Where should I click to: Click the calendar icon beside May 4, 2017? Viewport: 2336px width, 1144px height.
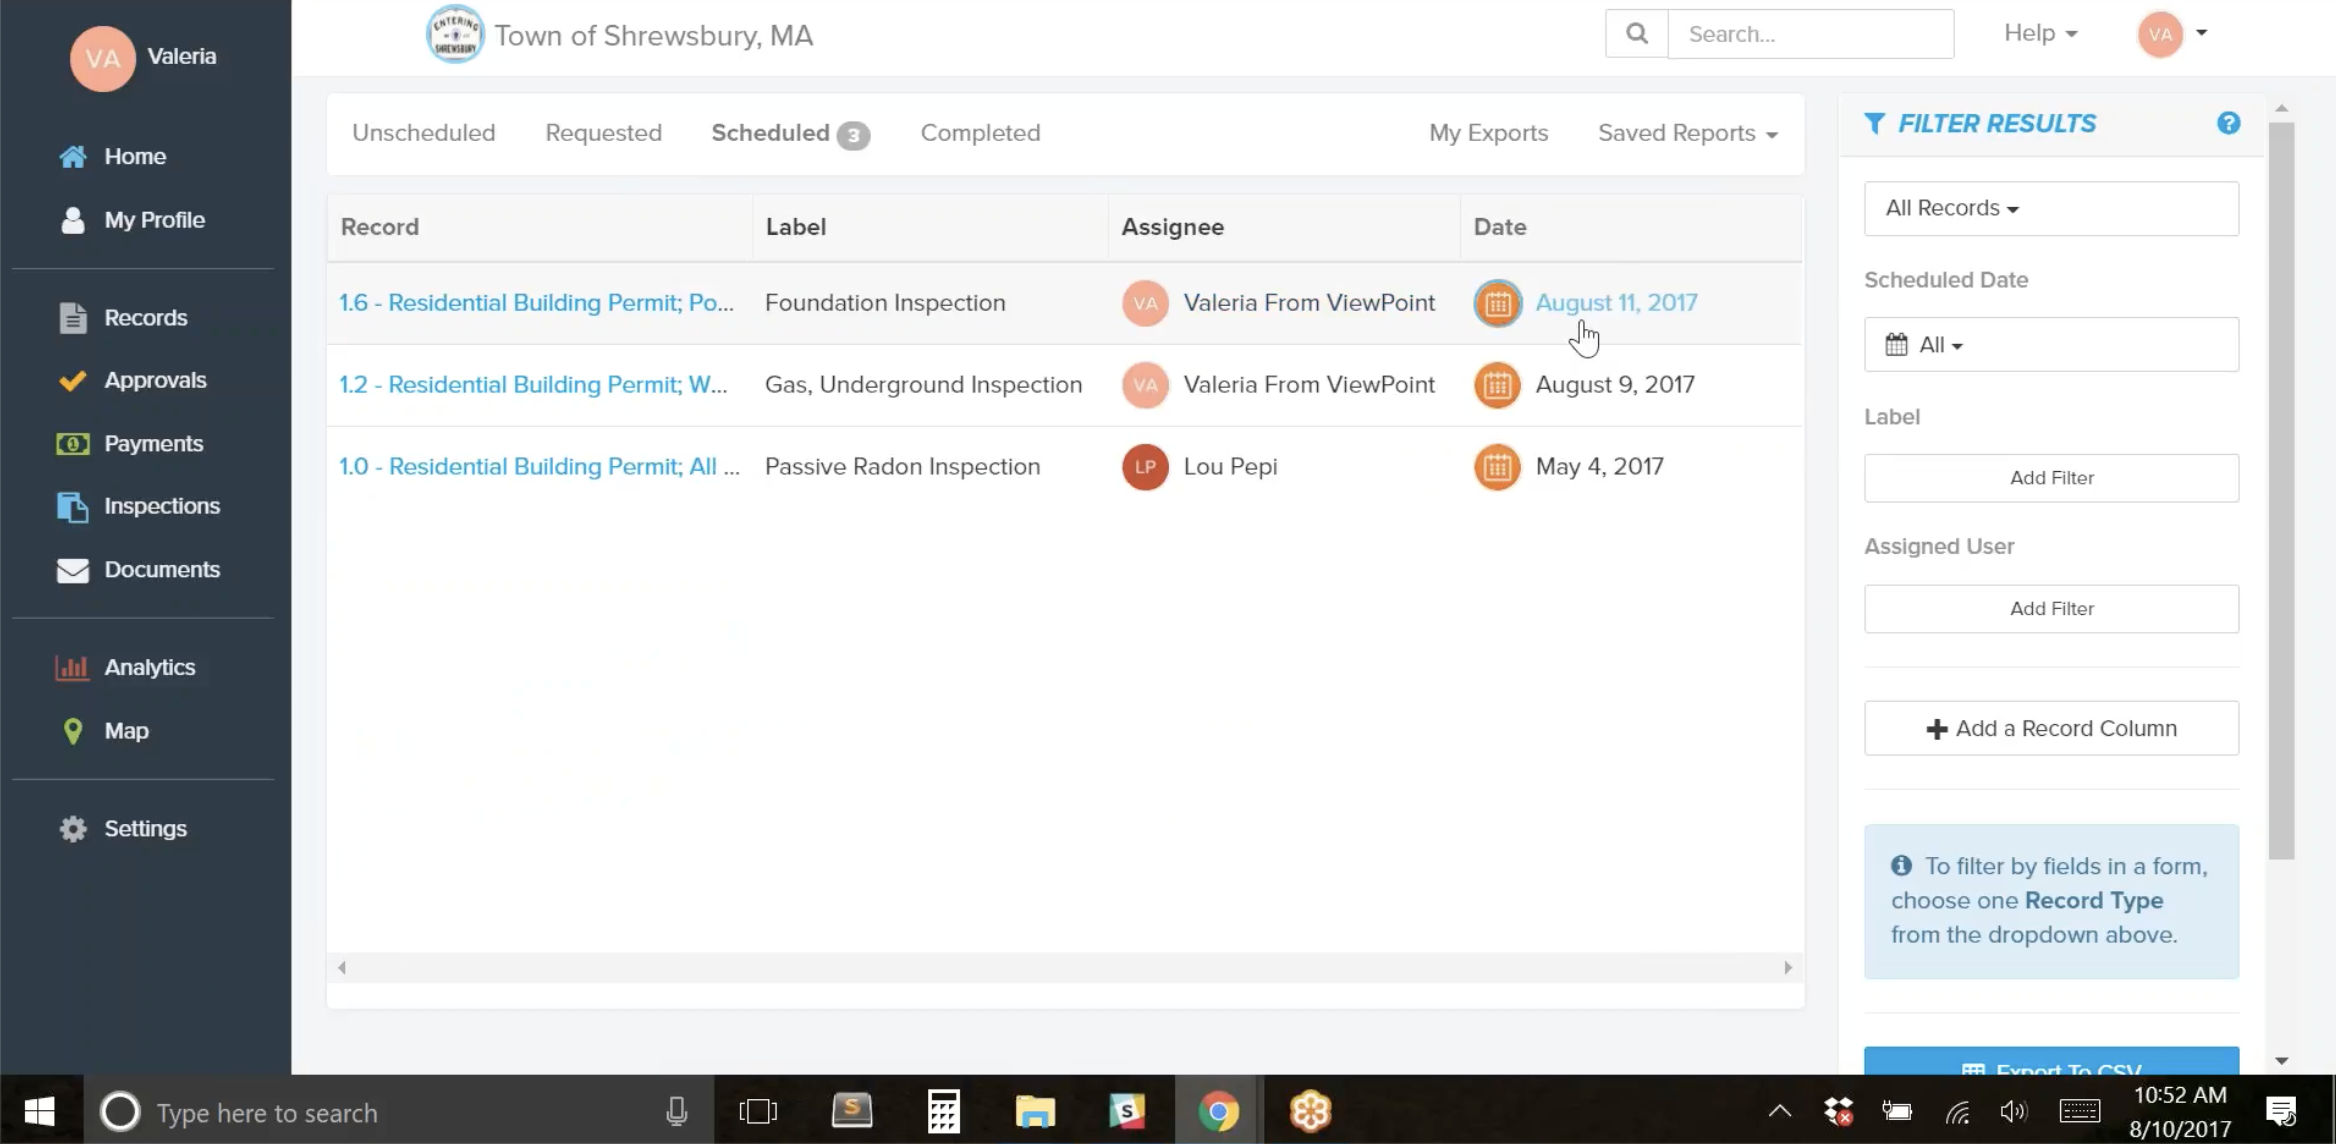tap(1497, 467)
